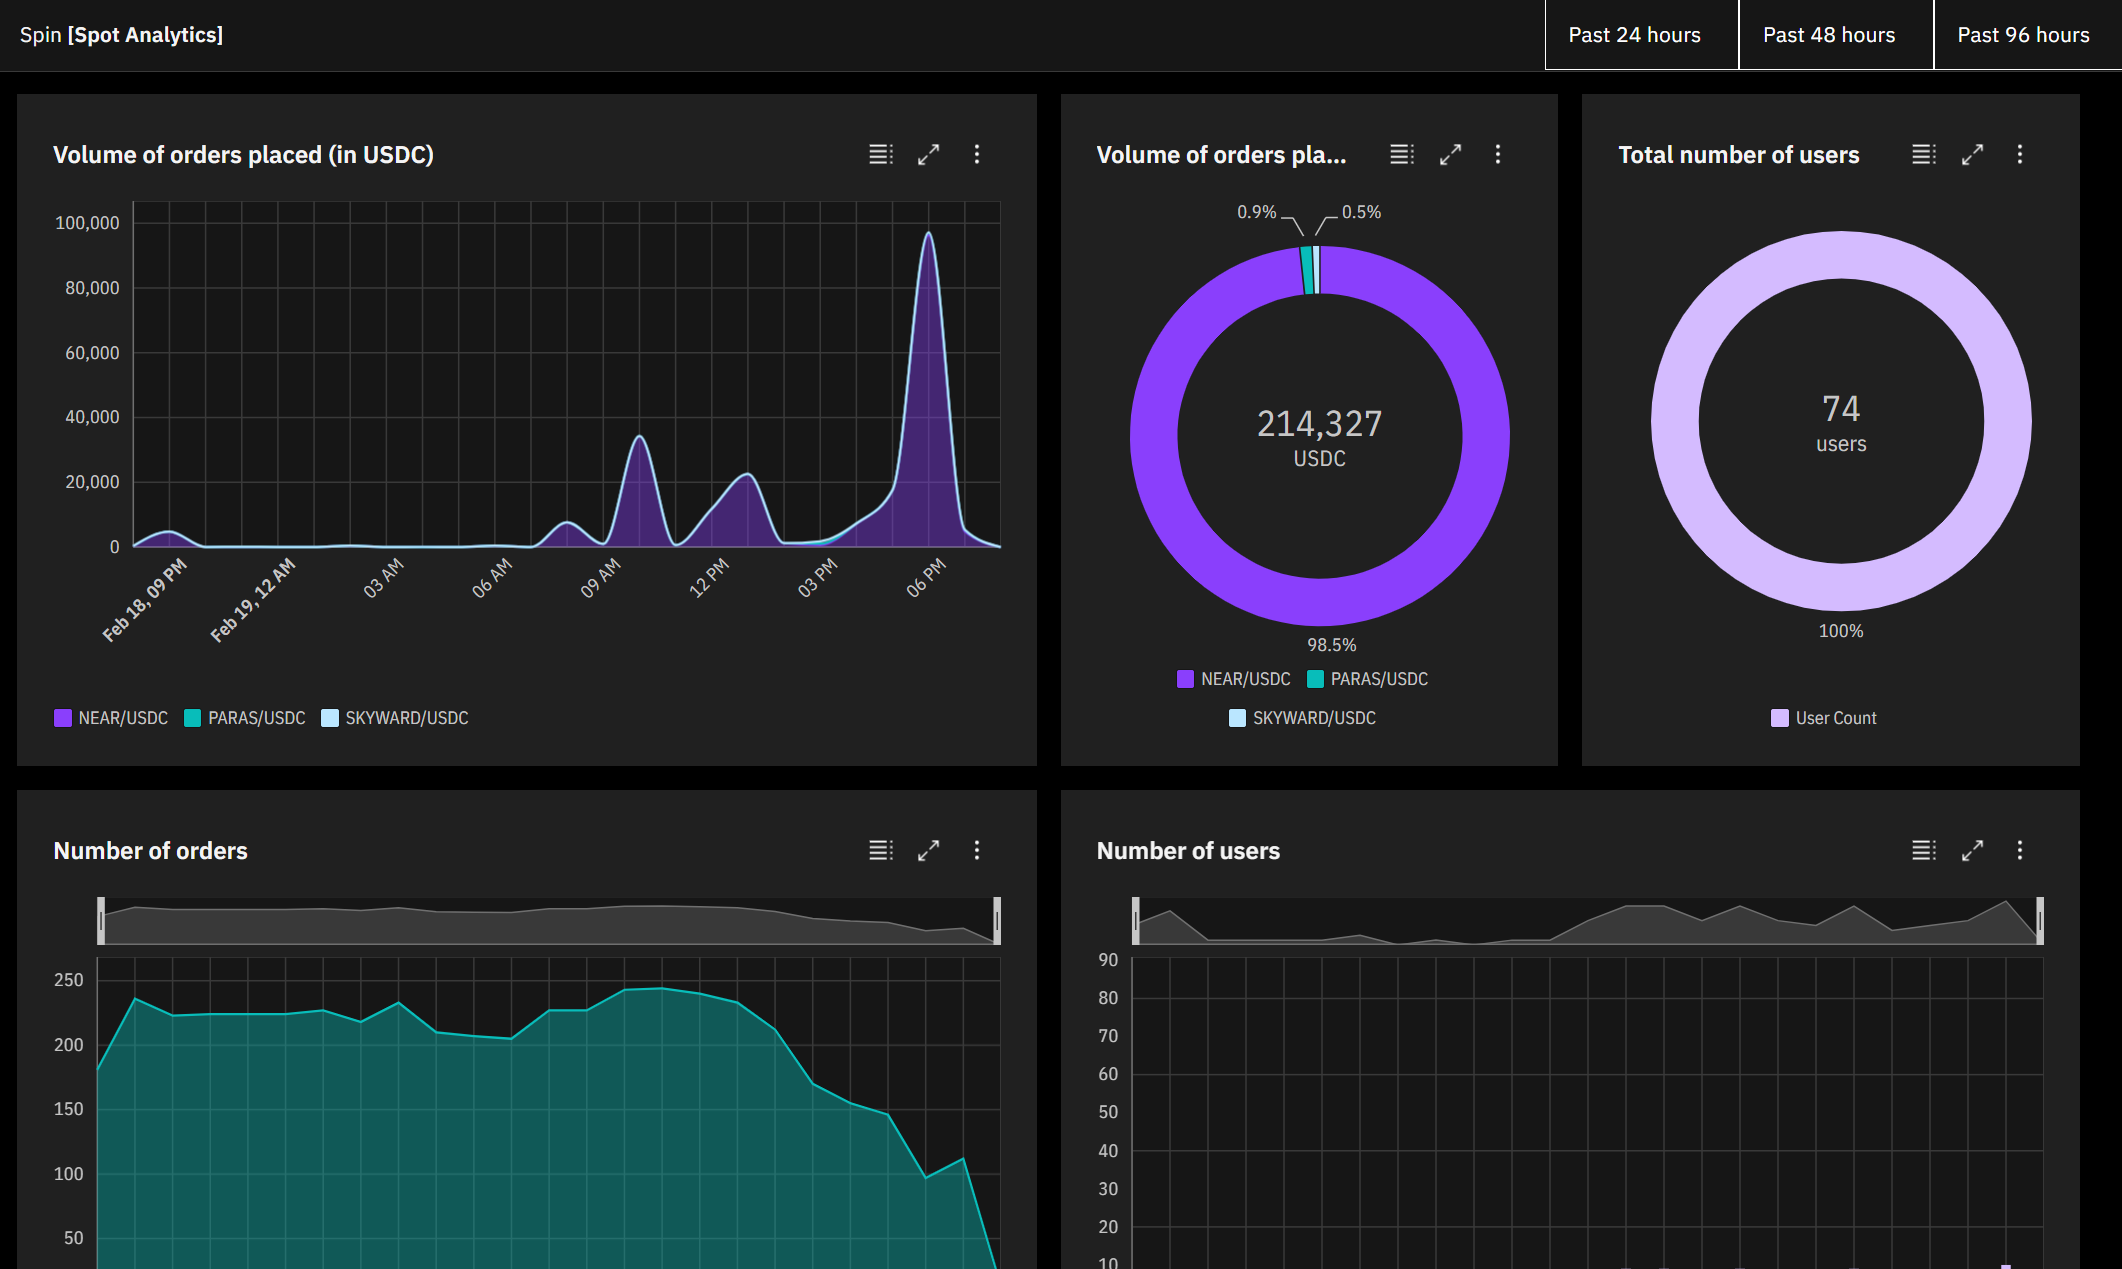Show data table for Volume of orders placed chart
The height and width of the screenshot is (1269, 2122).
pos(880,154)
